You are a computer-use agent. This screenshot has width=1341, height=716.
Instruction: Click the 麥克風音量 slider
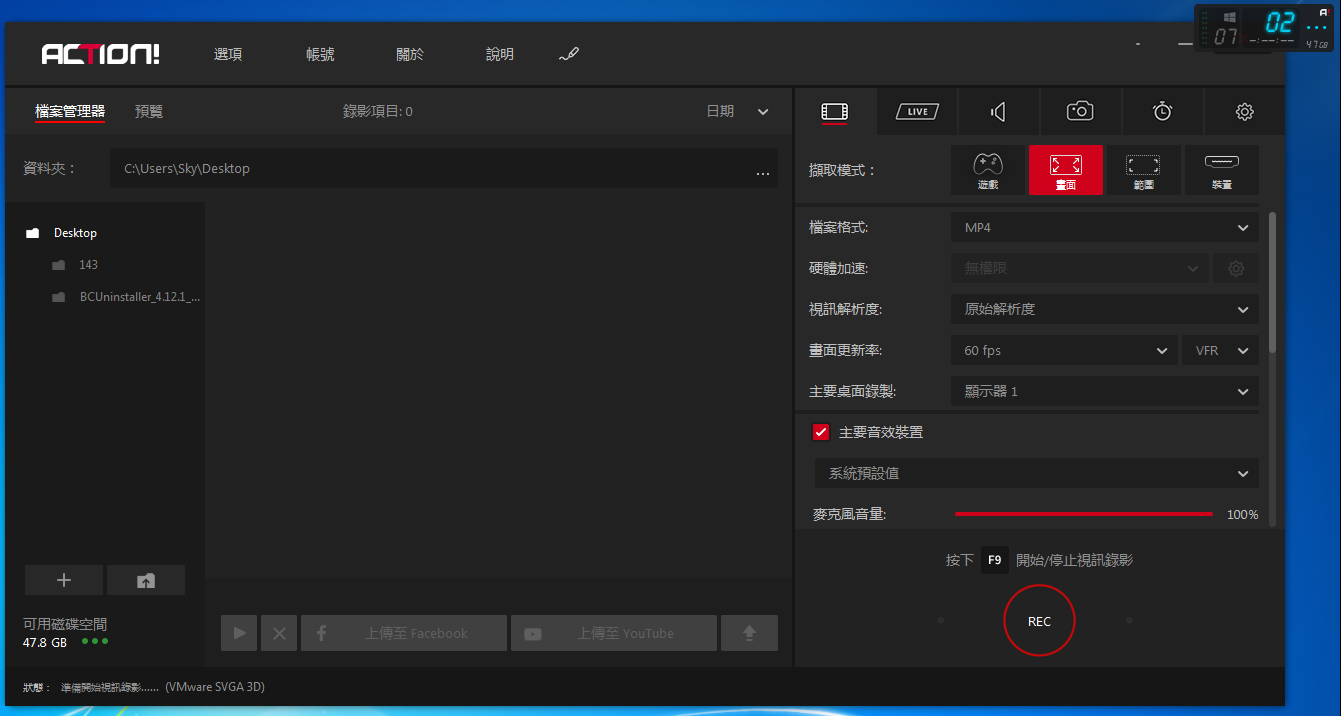click(x=1084, y=514)
